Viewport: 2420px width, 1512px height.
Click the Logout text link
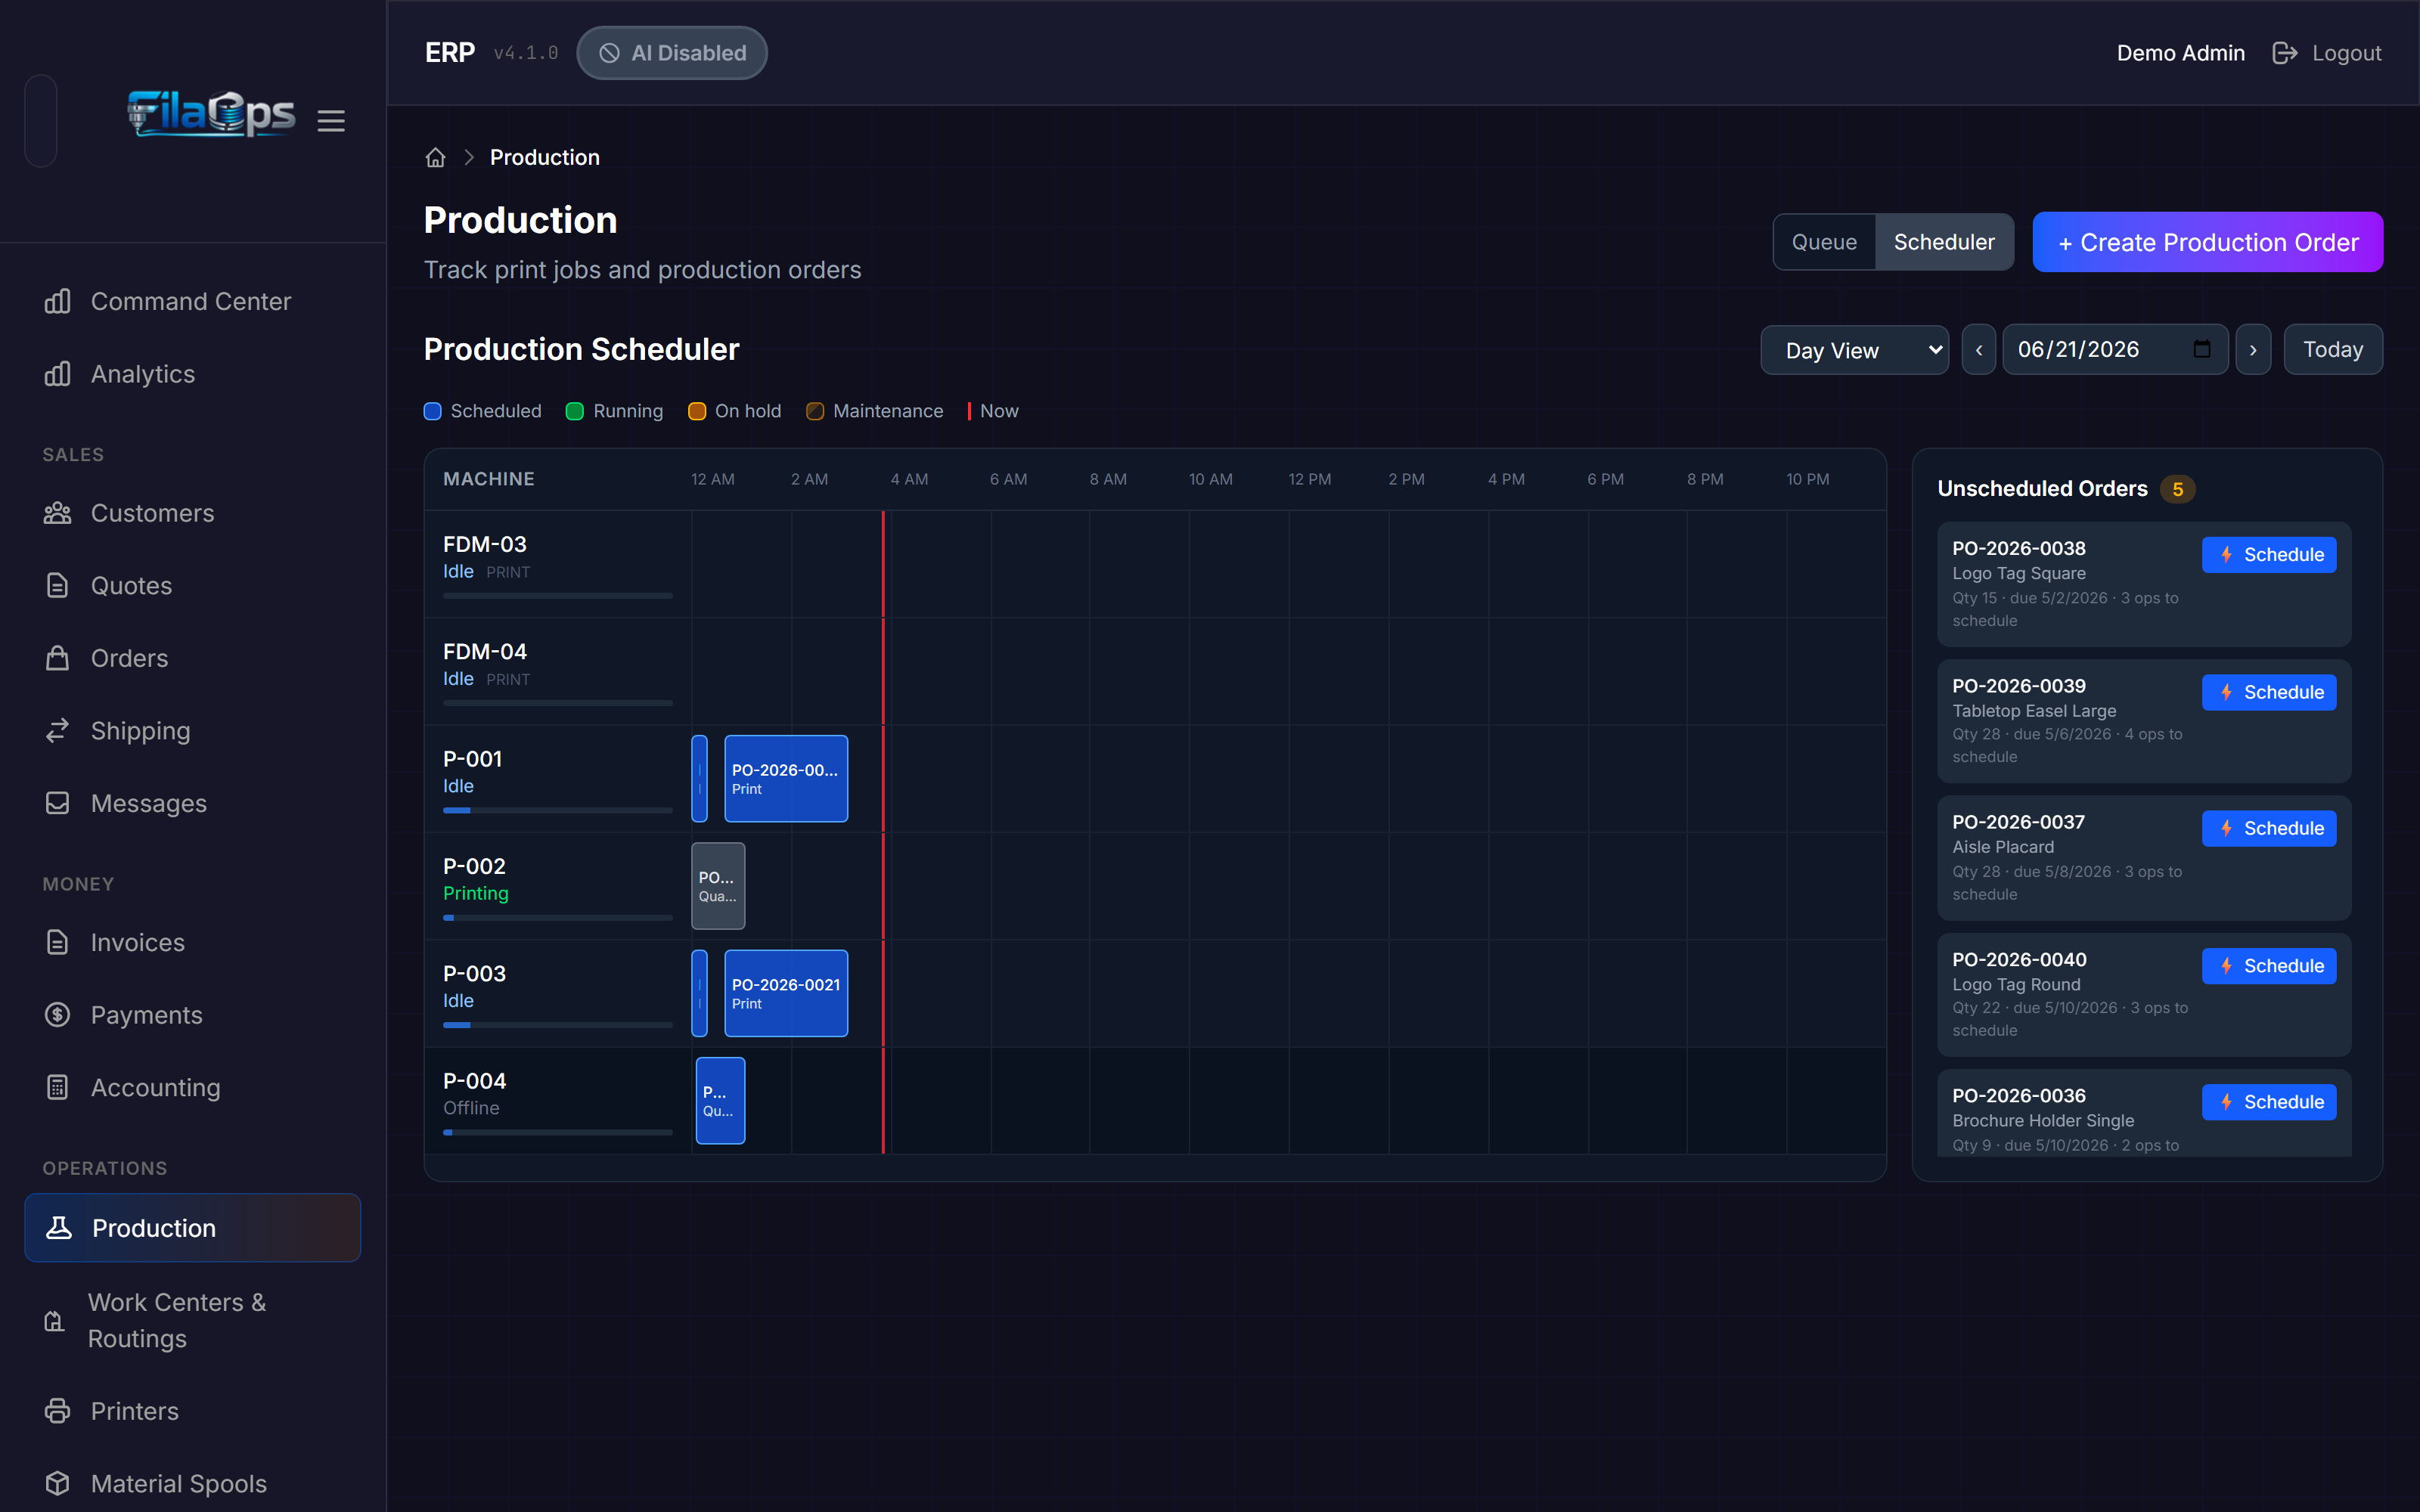point(2346,53)
